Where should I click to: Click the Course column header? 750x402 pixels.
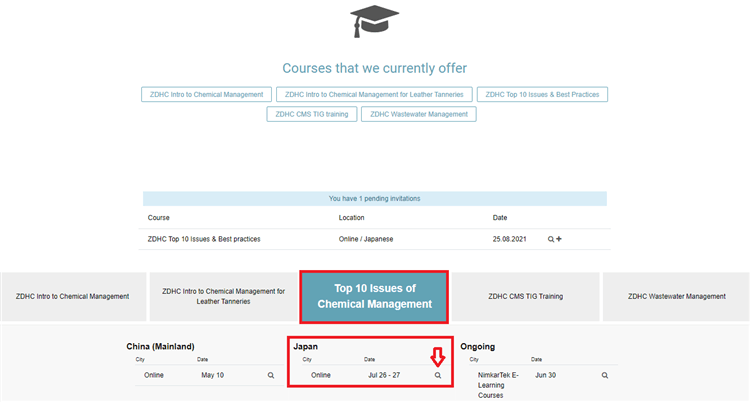tap(158, 218)
